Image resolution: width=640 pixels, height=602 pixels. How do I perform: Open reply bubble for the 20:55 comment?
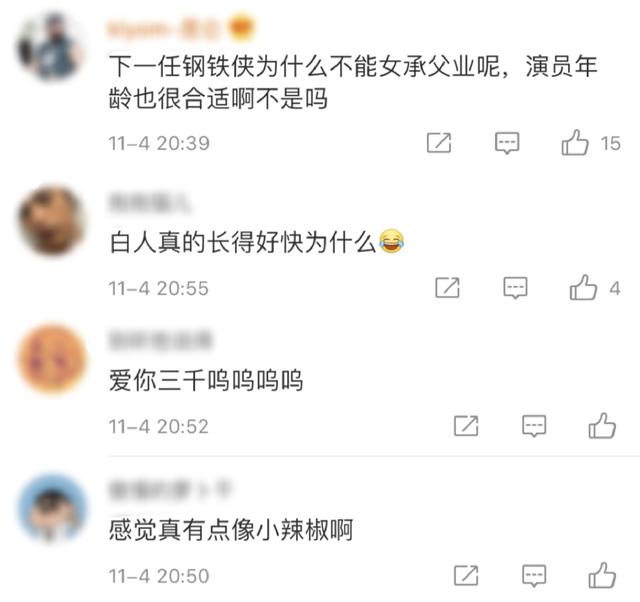(515, 288)
